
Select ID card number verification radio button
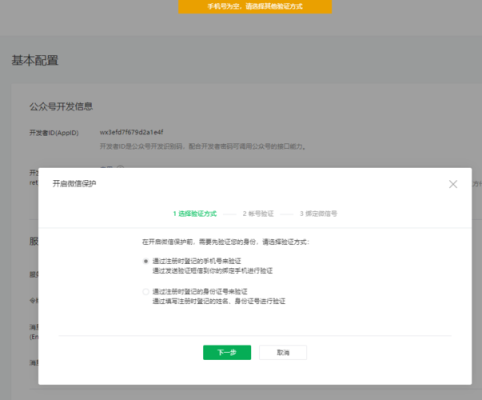(145, 292)
